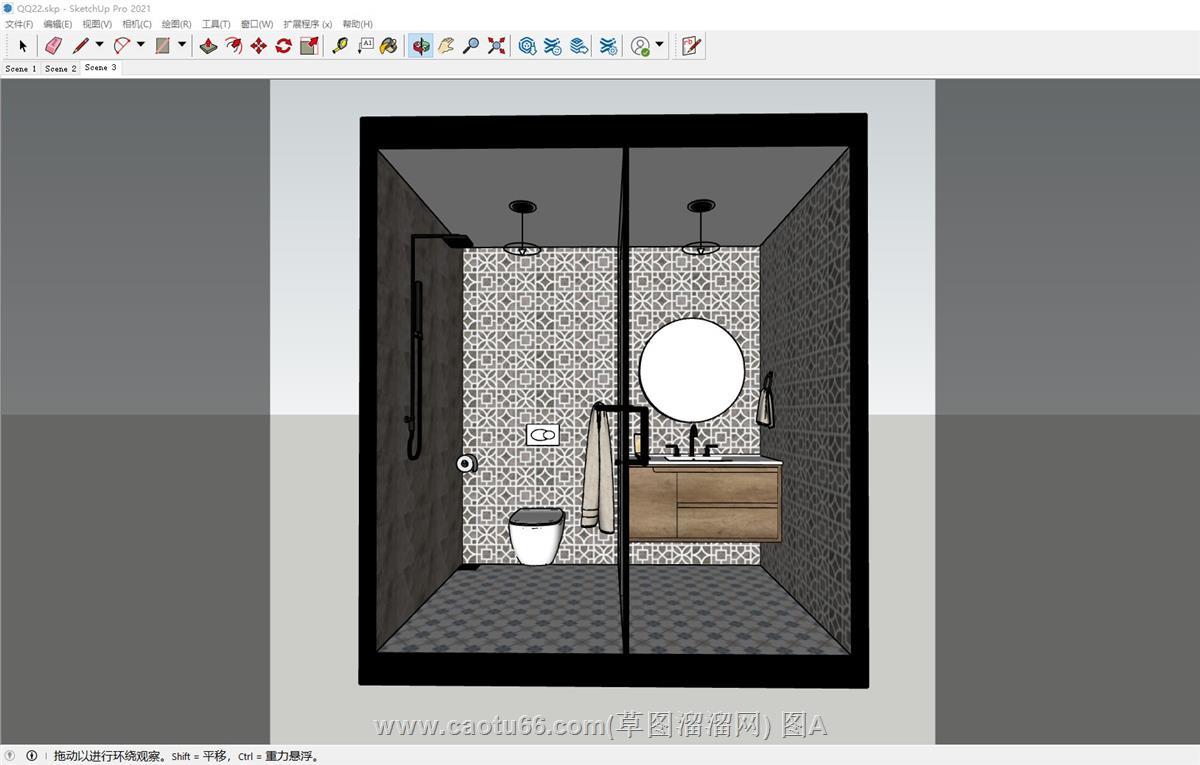Expand the Line tool dropdown arrow
Image resolution: width=1200 pixels, height=765 pixels.
click(x=99, y=45)
